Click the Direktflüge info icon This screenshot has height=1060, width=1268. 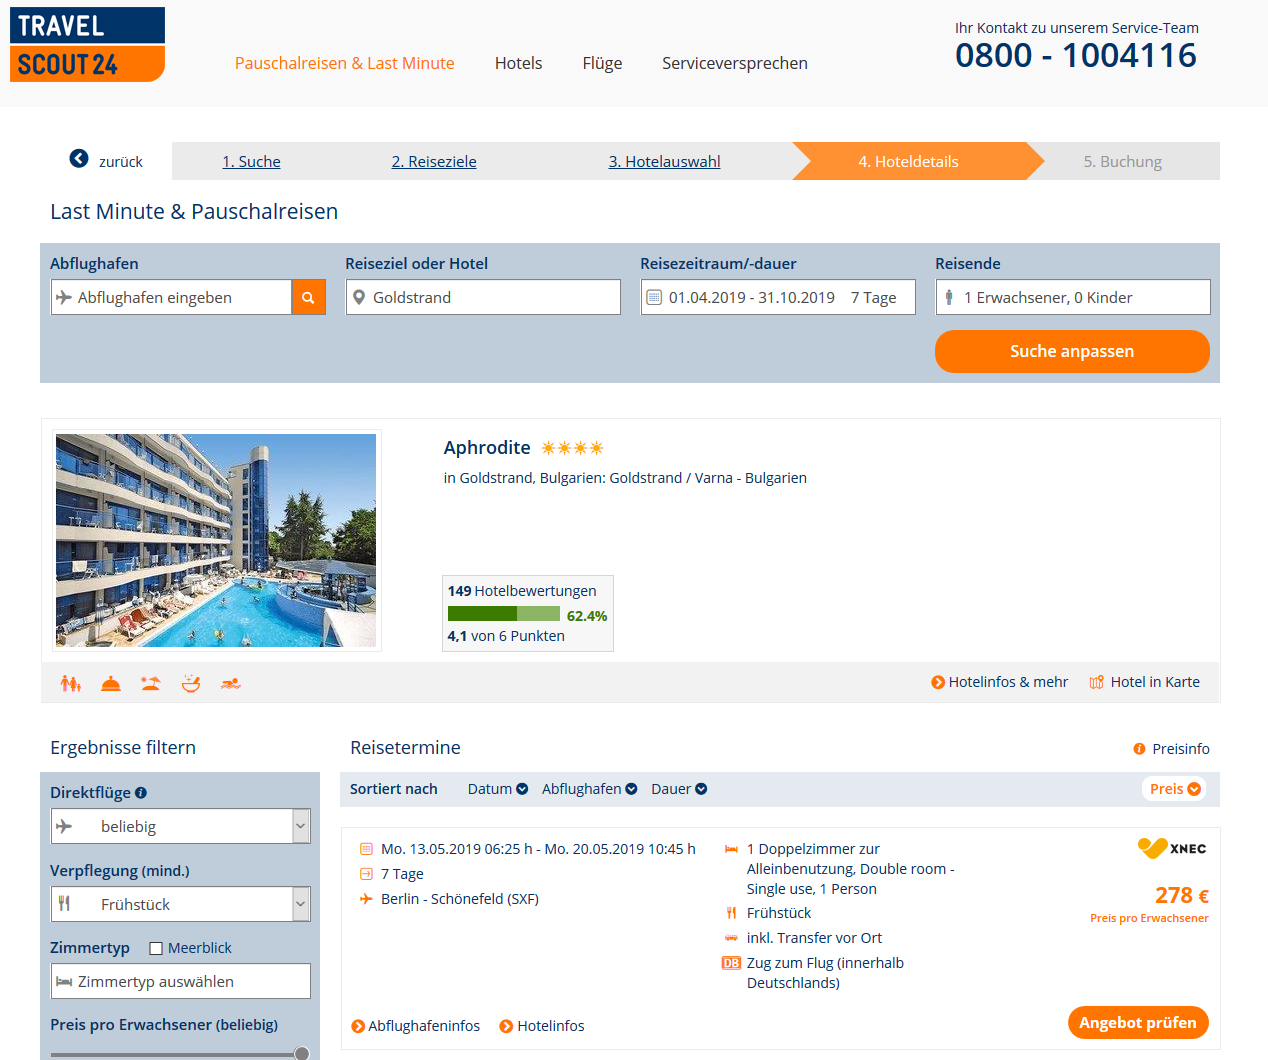(141, 793)
